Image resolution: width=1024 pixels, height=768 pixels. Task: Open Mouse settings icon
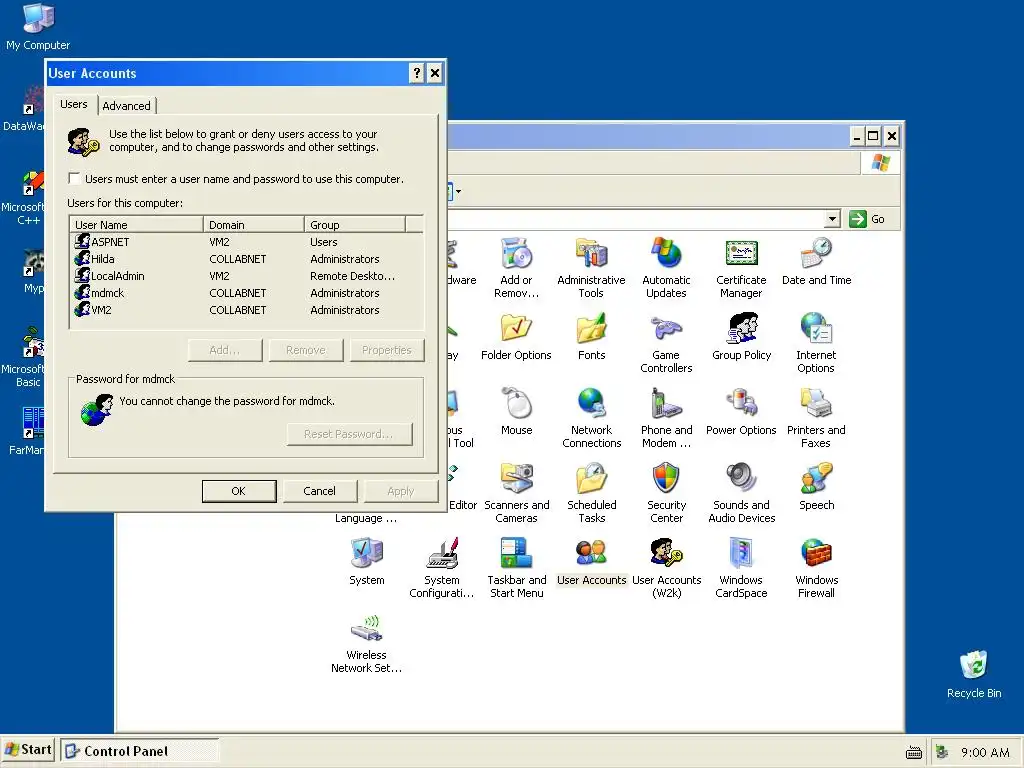pos(516,404)
